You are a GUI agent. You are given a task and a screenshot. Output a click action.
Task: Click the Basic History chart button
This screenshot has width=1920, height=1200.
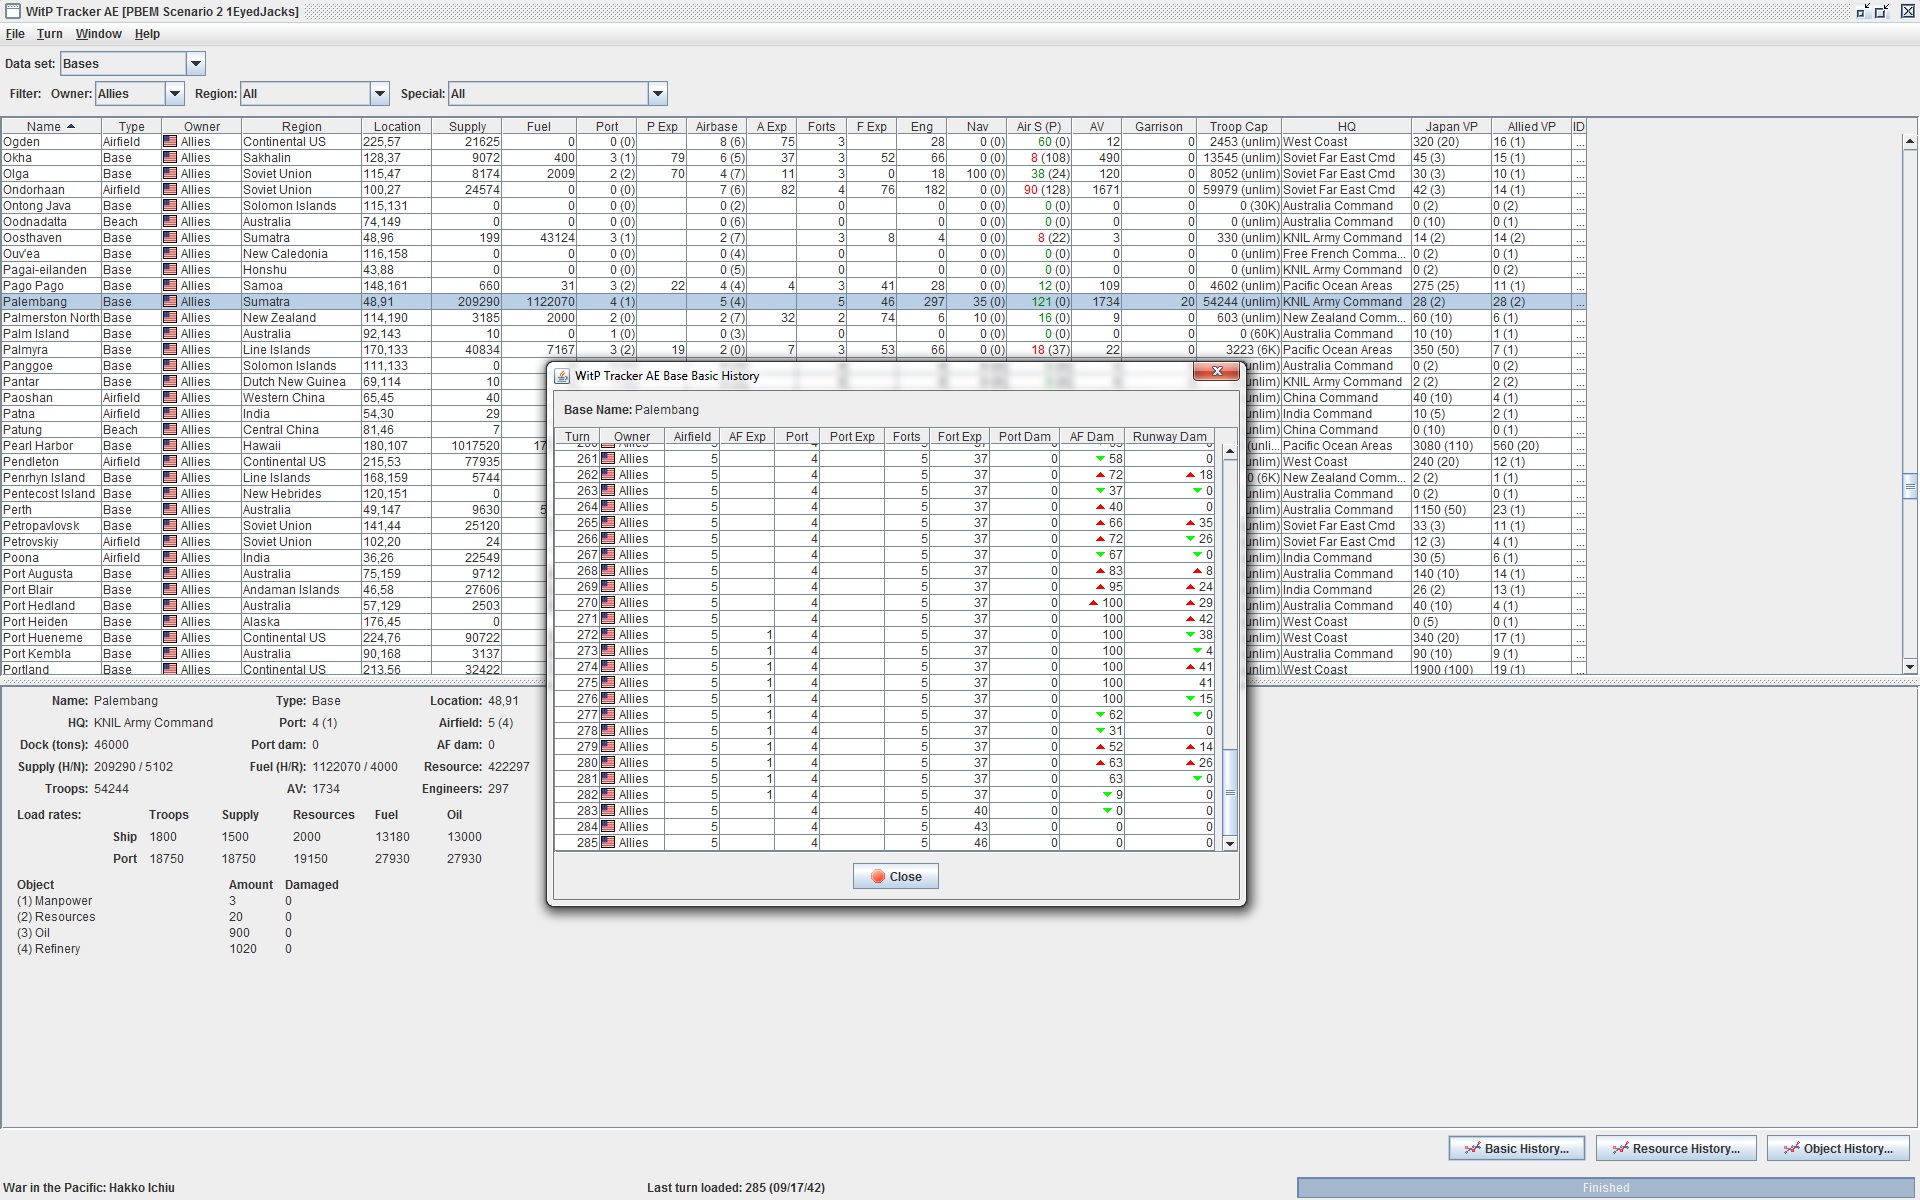click(1516, 1148)
